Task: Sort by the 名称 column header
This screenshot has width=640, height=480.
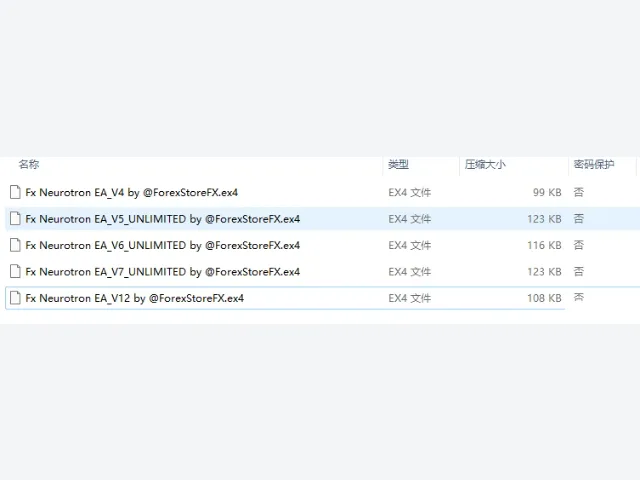Action: 29,164
